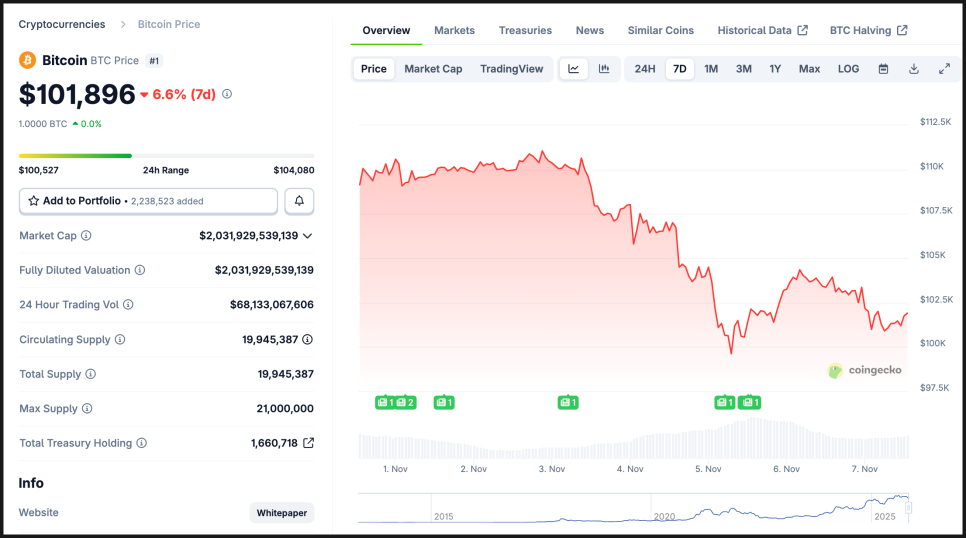This screenshot has width=966, height=538.
Task: Expand the chart to fullscreen
Action: (944, 69)
